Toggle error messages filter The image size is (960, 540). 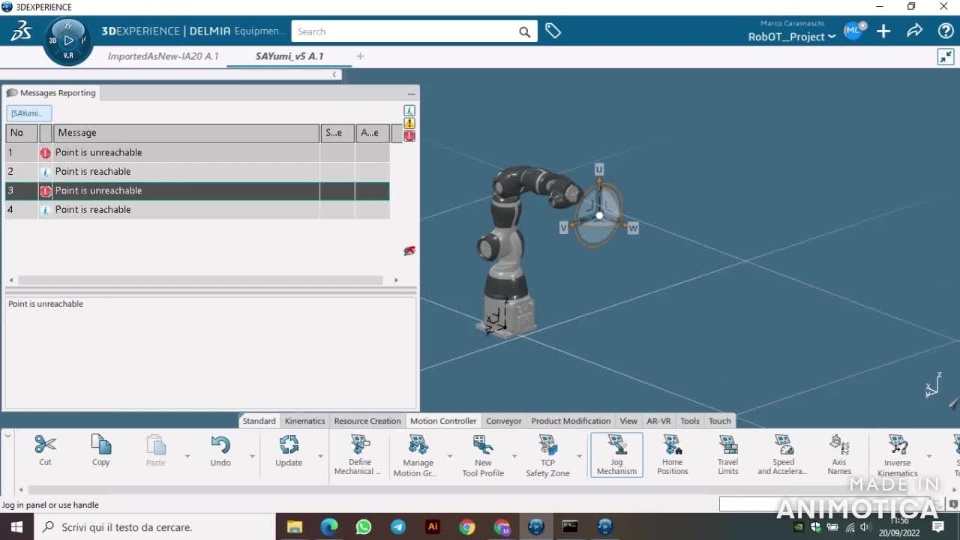coord(409,136)
